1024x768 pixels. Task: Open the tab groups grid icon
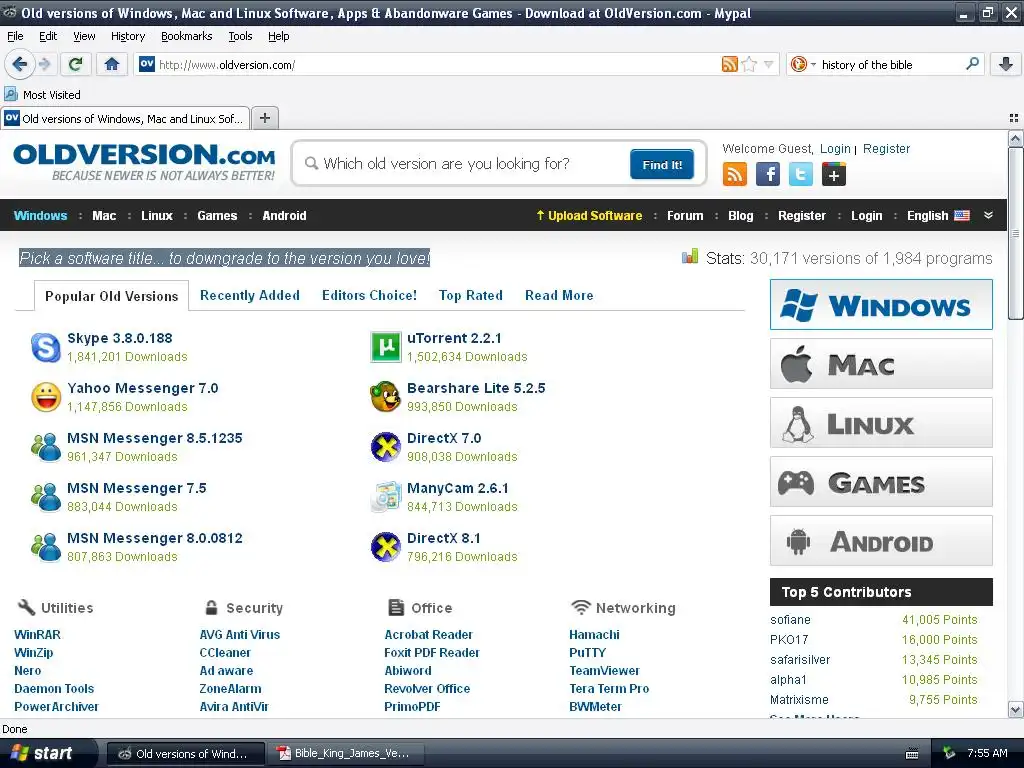coord(1014,118)
